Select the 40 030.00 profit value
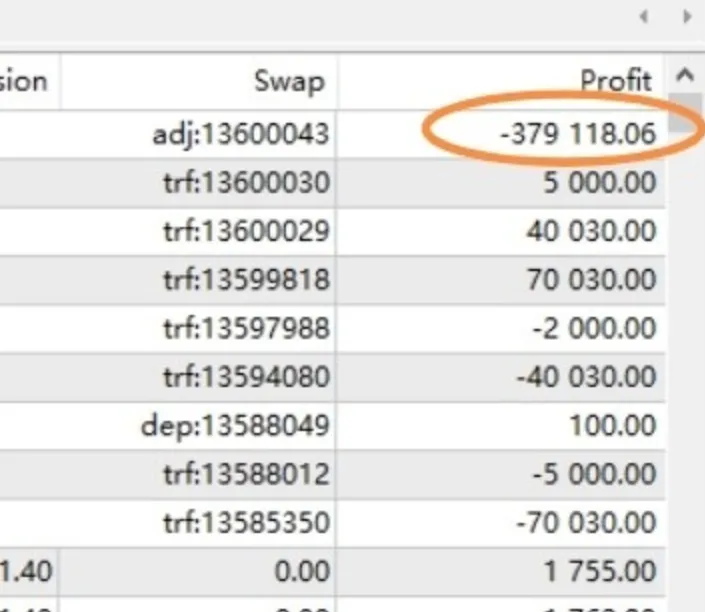705x612 pixels. pyautogui.click(x=591, y=231)
